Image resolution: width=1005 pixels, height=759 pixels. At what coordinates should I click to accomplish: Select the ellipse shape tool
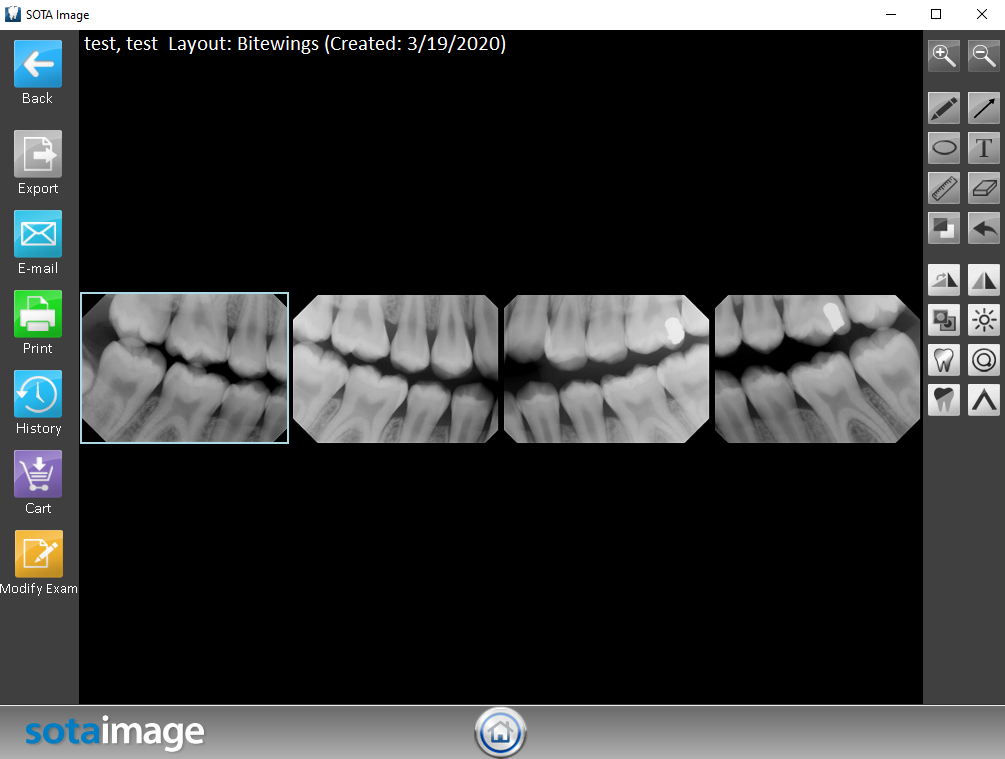point(944,149)
